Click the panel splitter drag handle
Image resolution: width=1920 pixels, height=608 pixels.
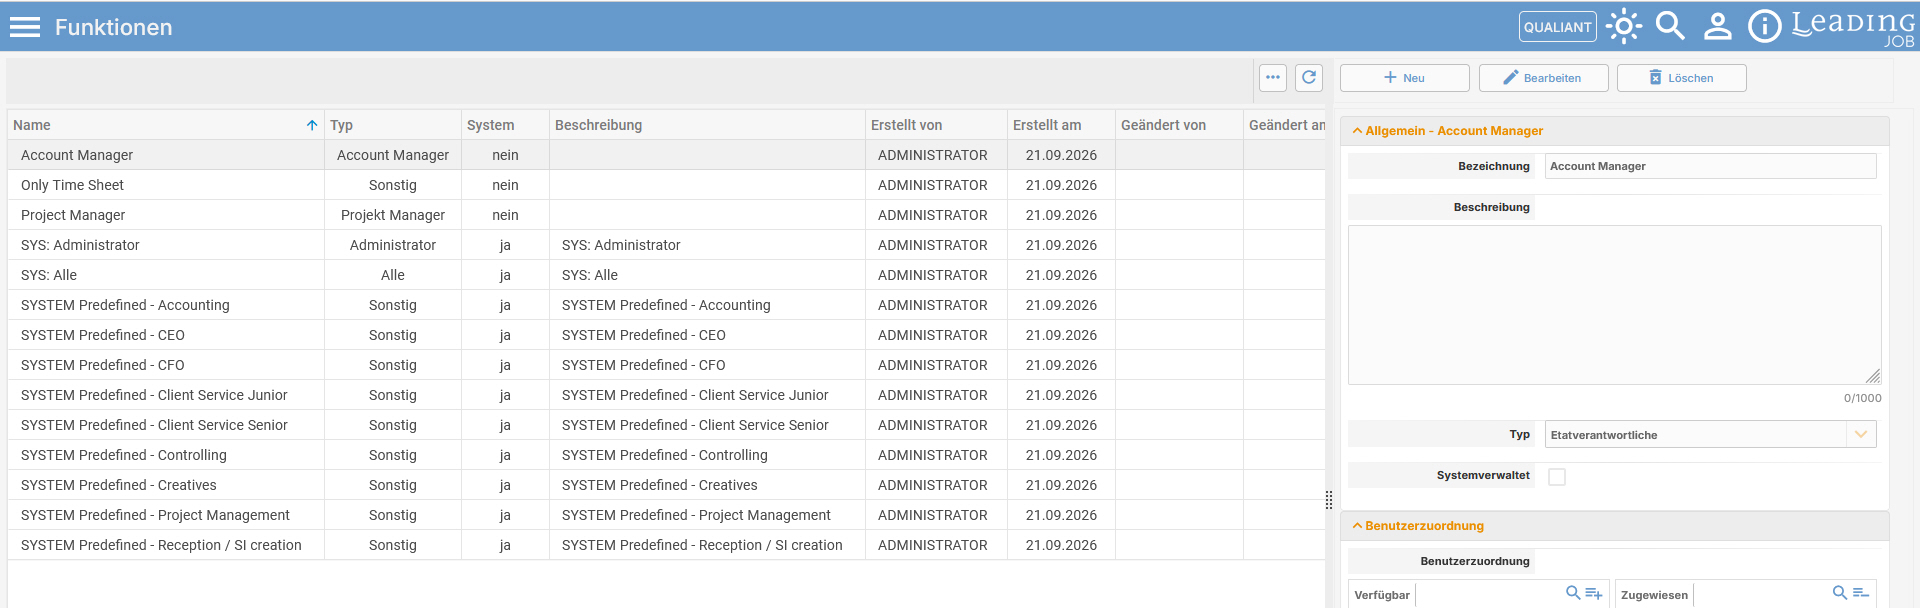tap(1329, 500)
